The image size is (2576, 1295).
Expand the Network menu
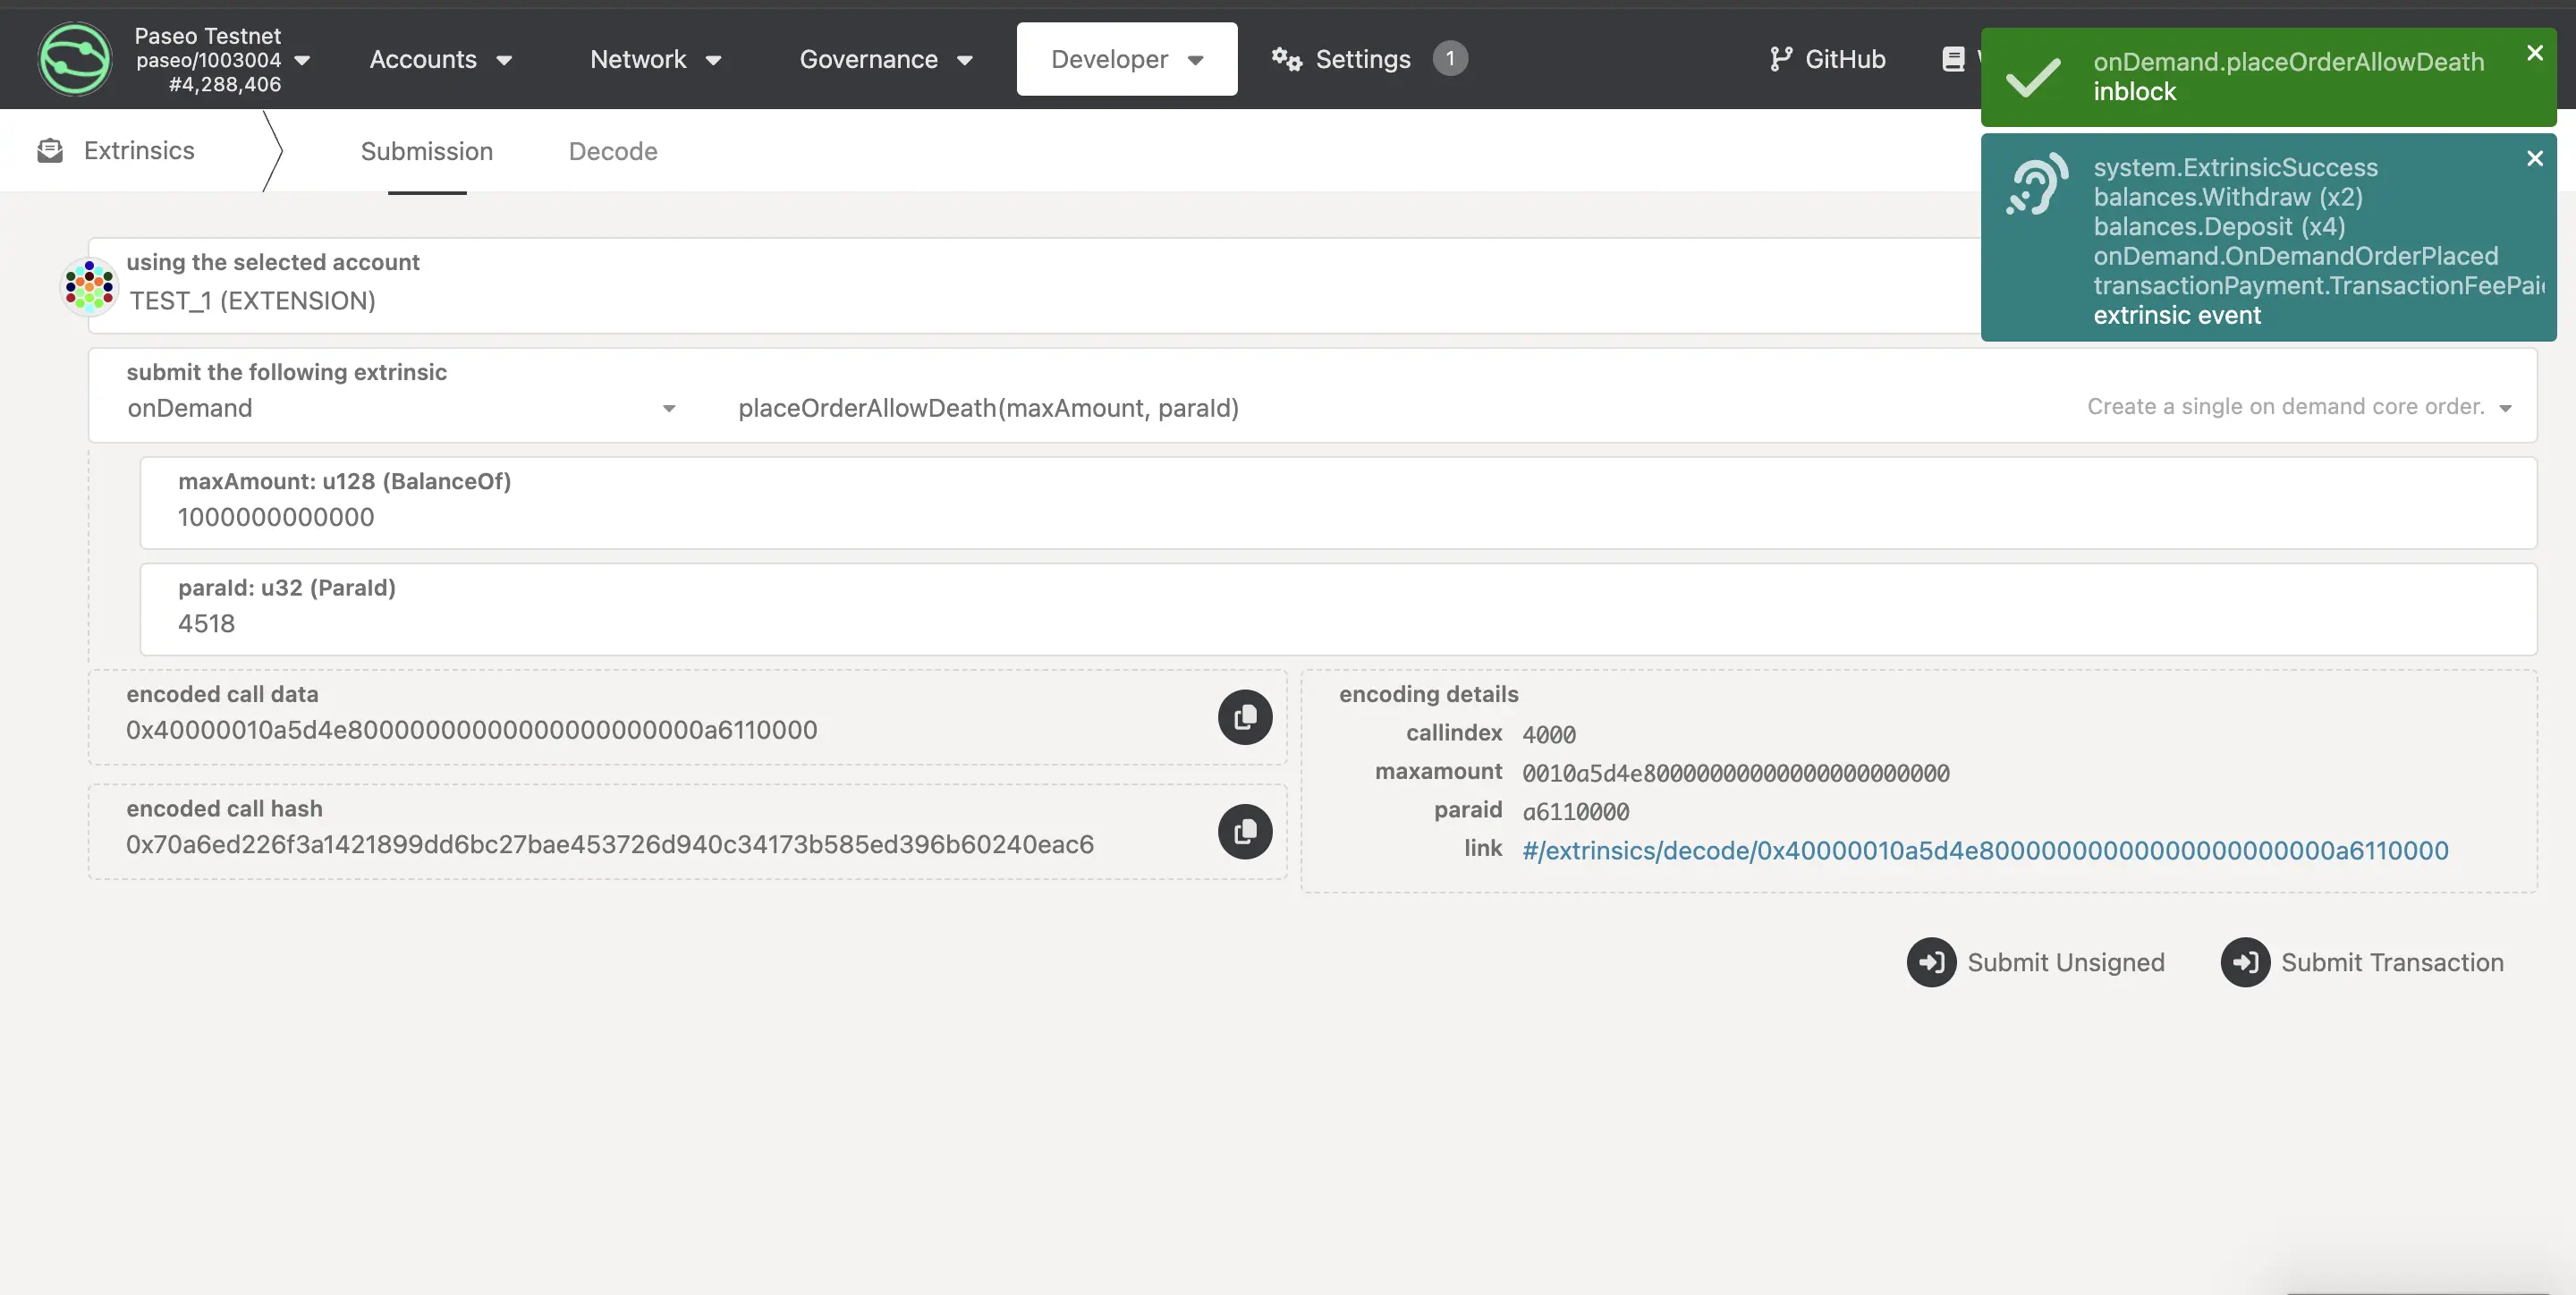(x=655, y=59)
